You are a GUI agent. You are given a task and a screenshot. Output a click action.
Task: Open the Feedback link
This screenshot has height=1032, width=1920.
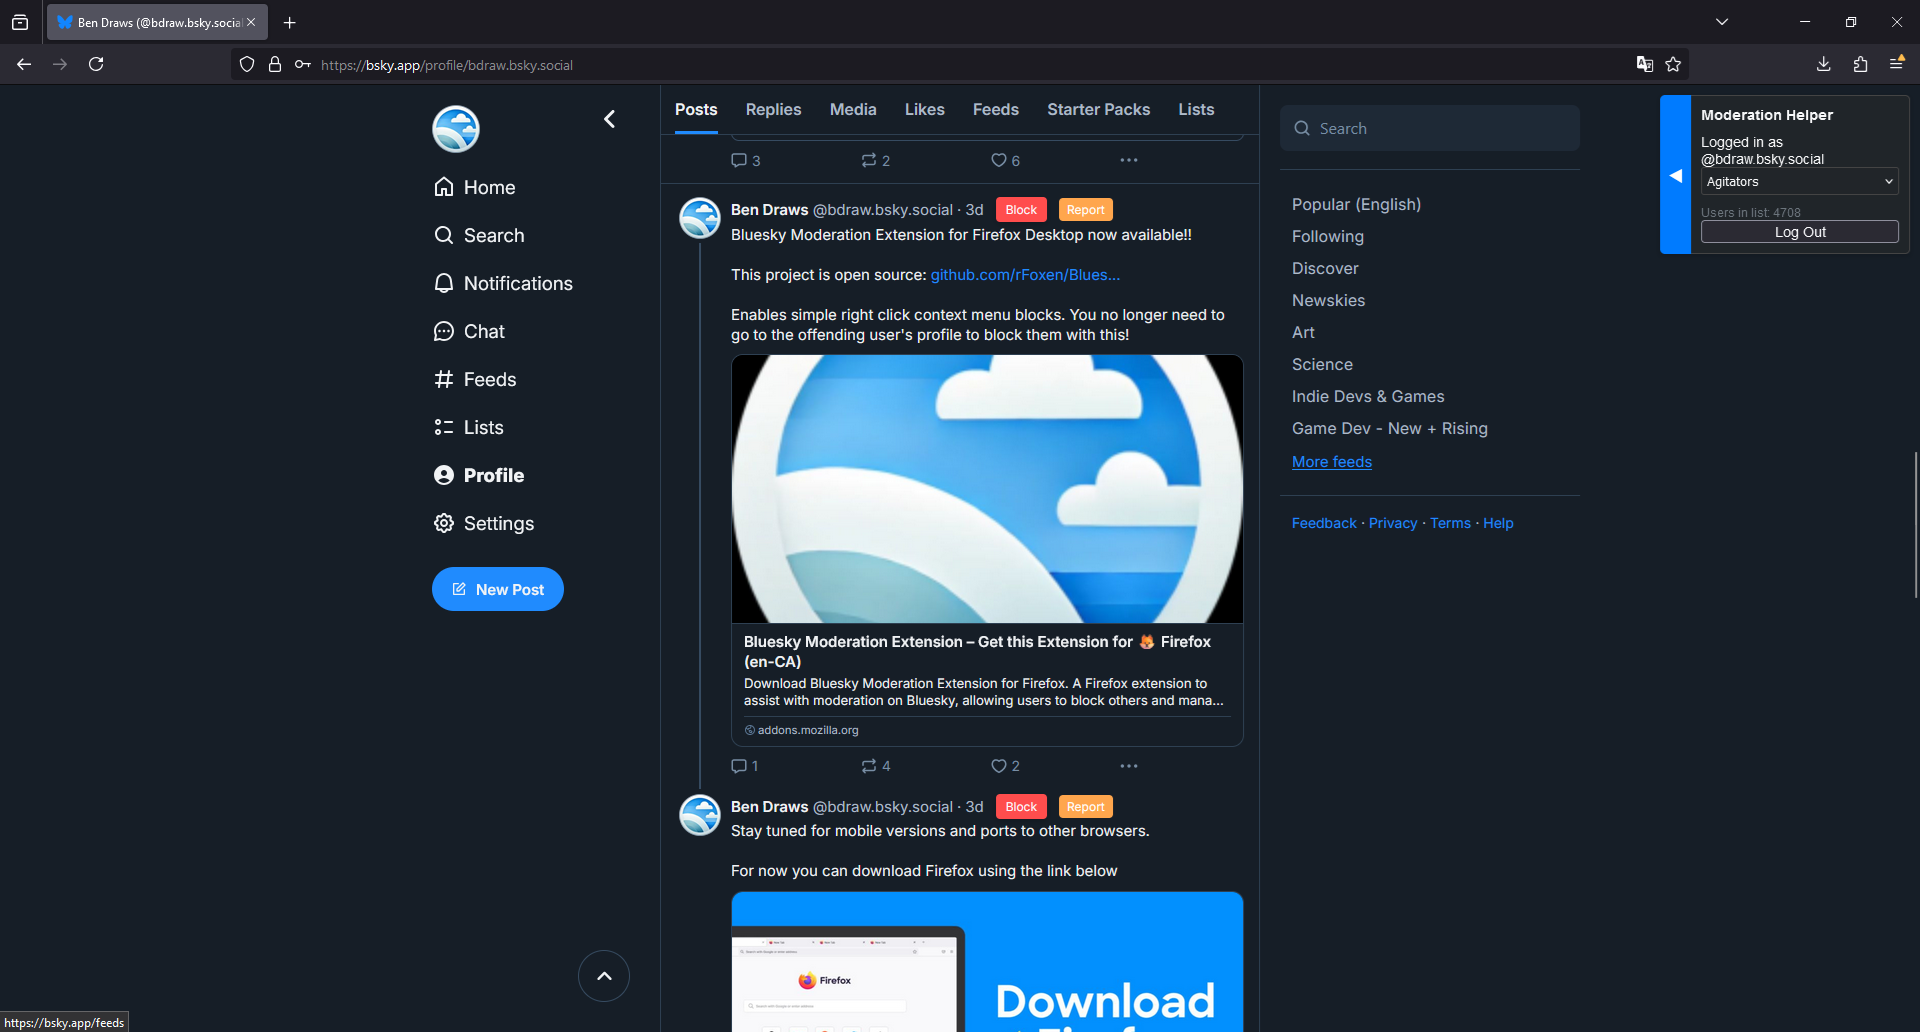[1324, 523]
